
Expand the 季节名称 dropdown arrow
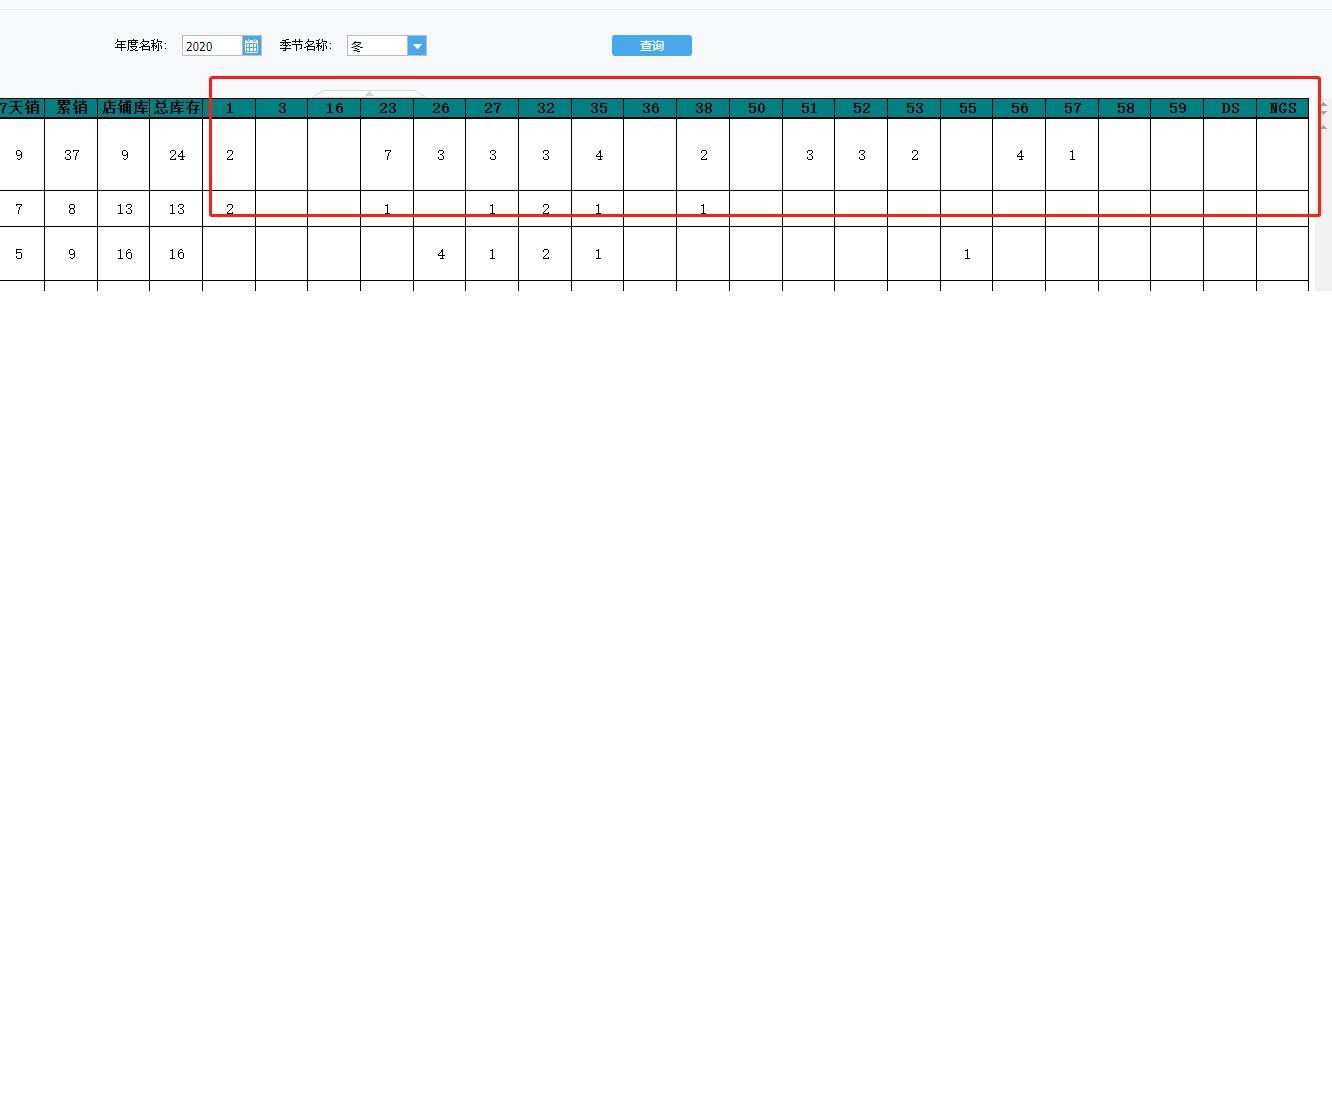pos(417,46)
